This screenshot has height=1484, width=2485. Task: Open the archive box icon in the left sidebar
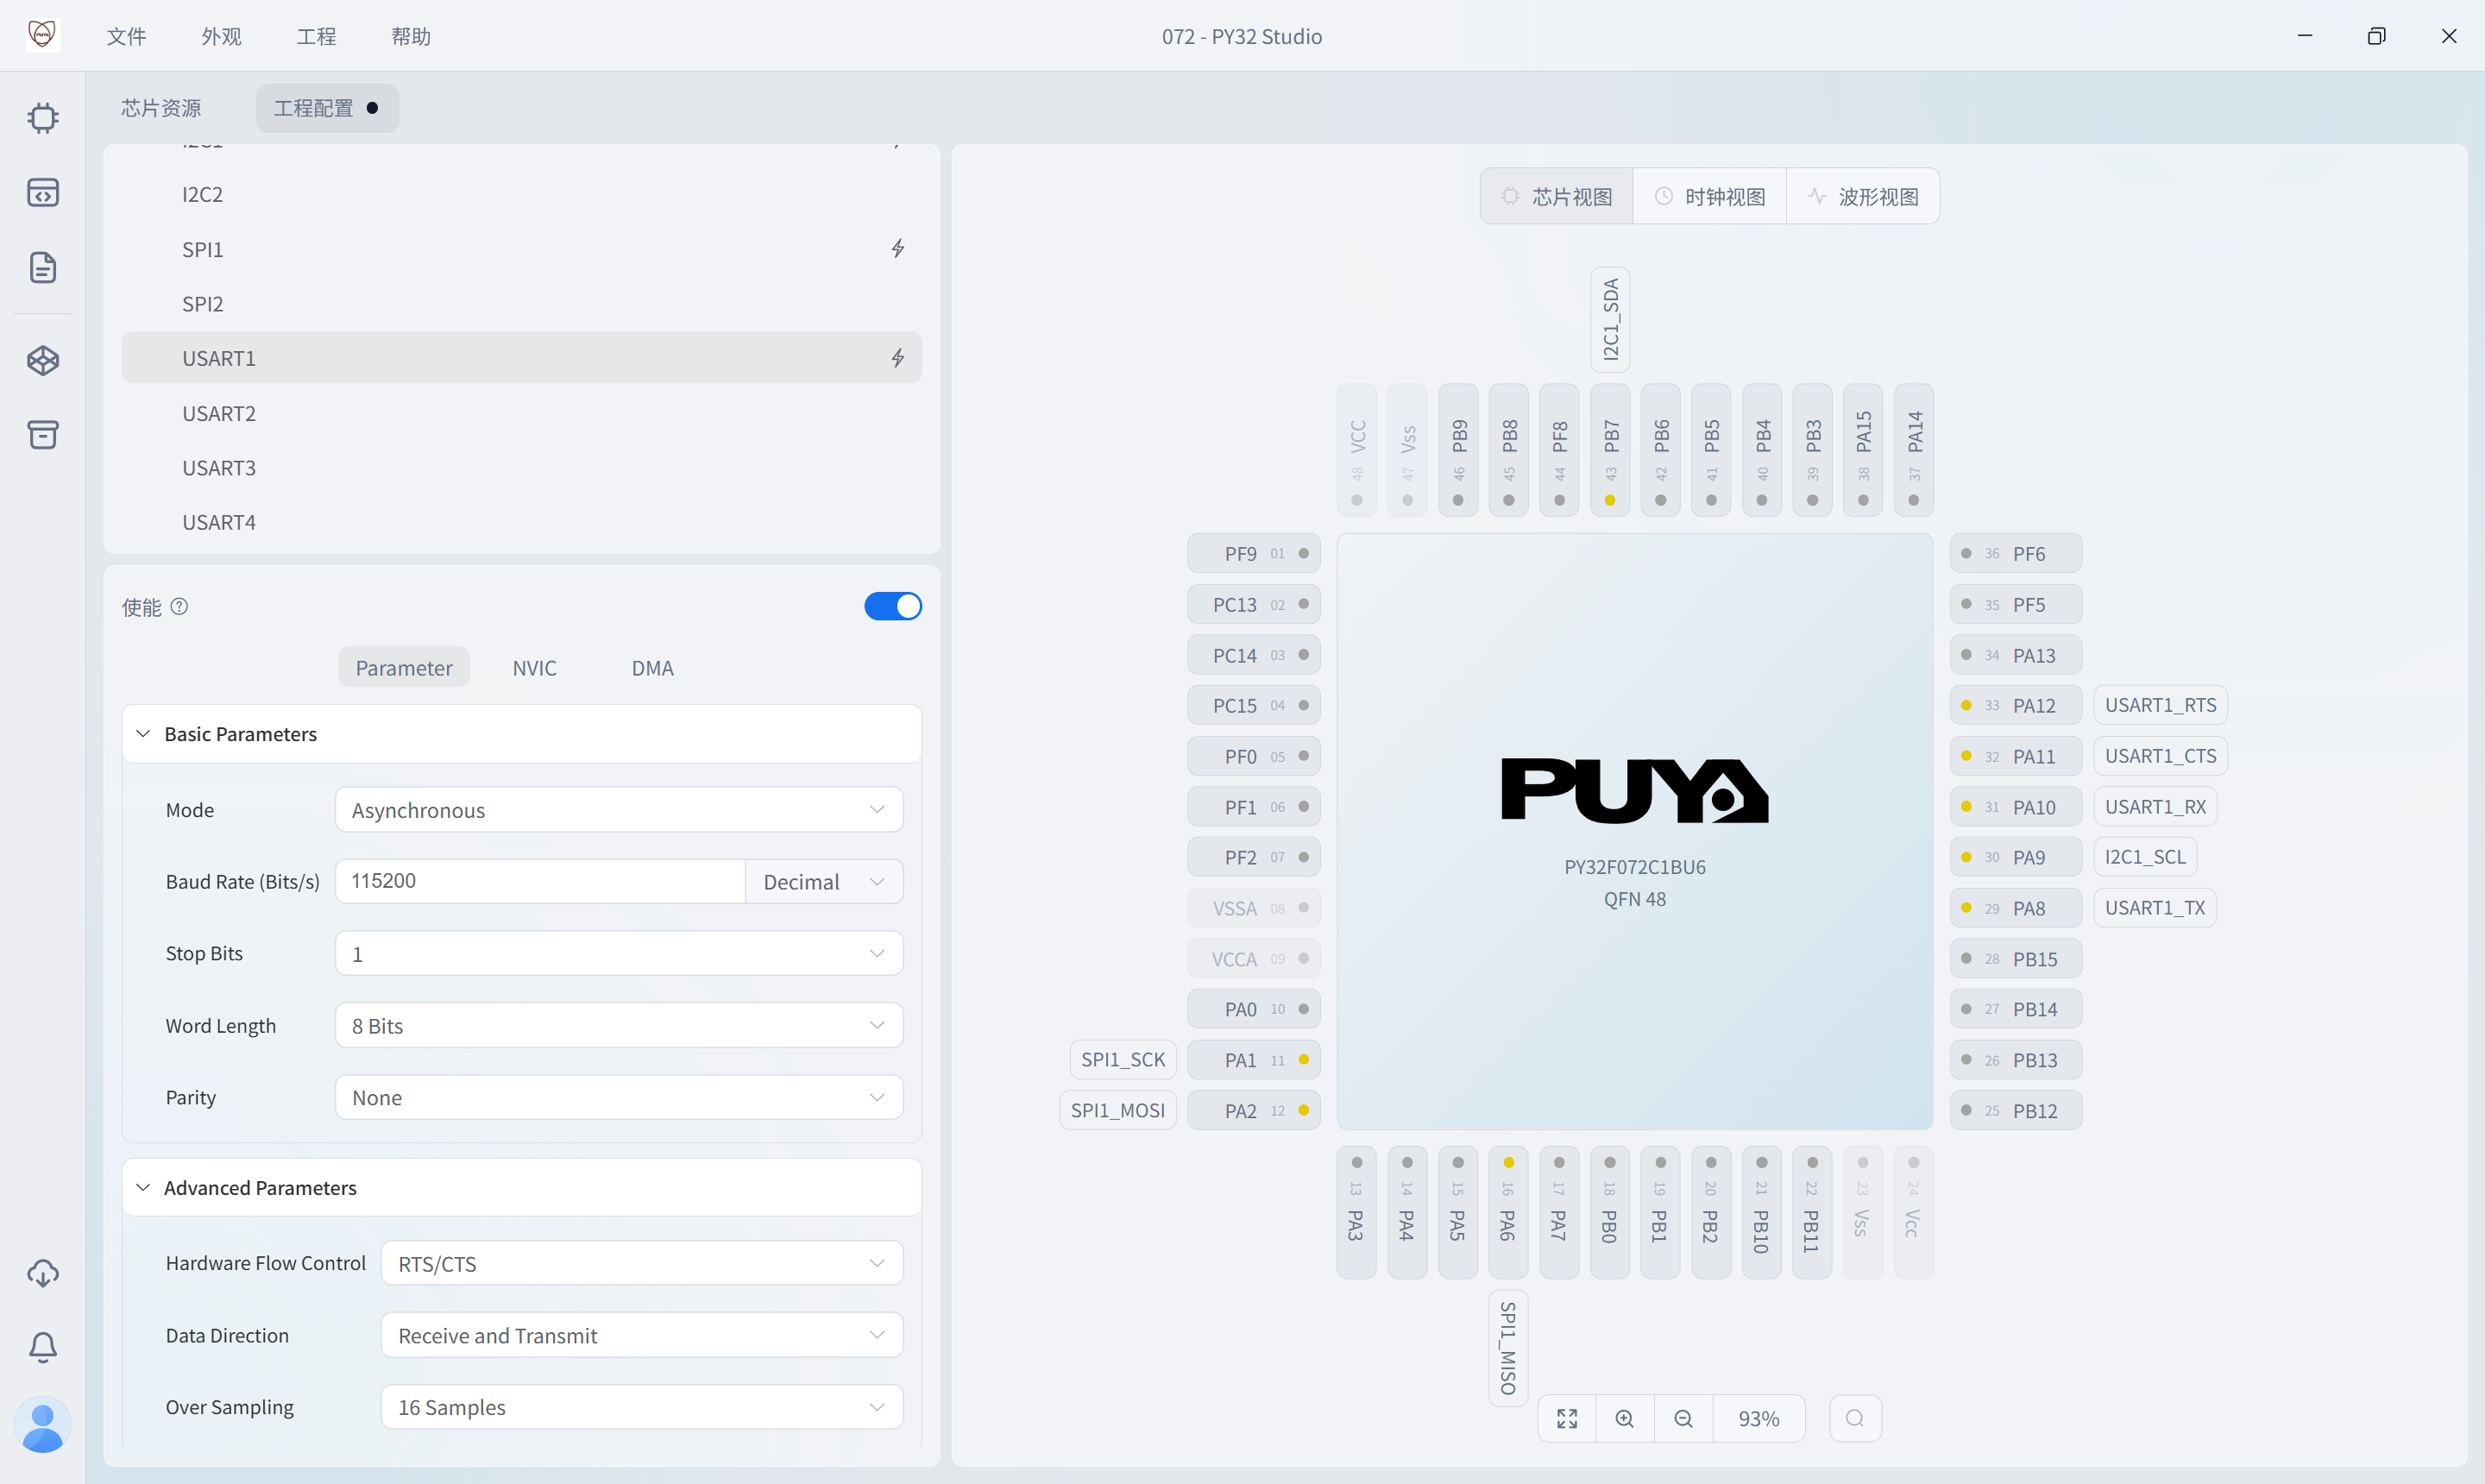(42, 434)
